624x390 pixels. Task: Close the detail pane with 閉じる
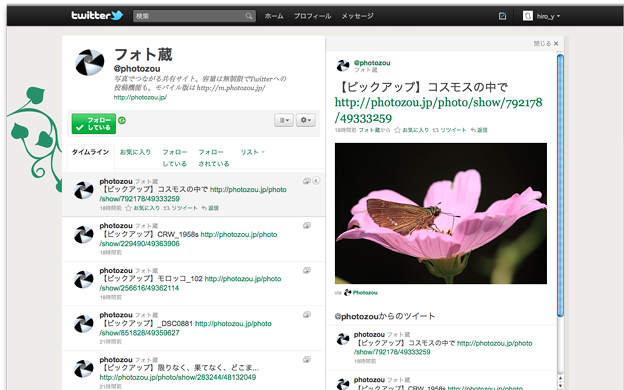(x=546, y=43)
